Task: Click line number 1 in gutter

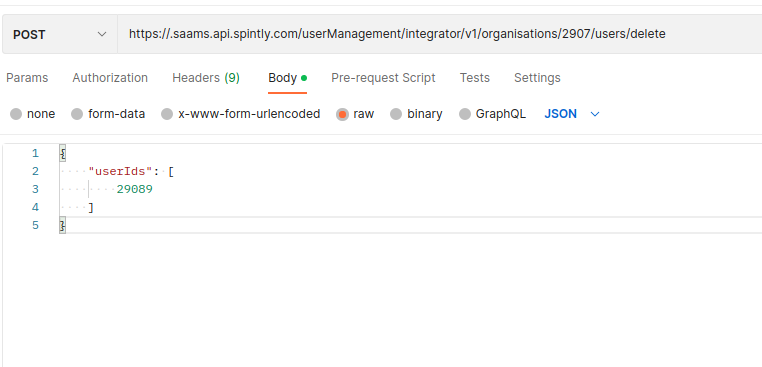Action: [35, 154]
